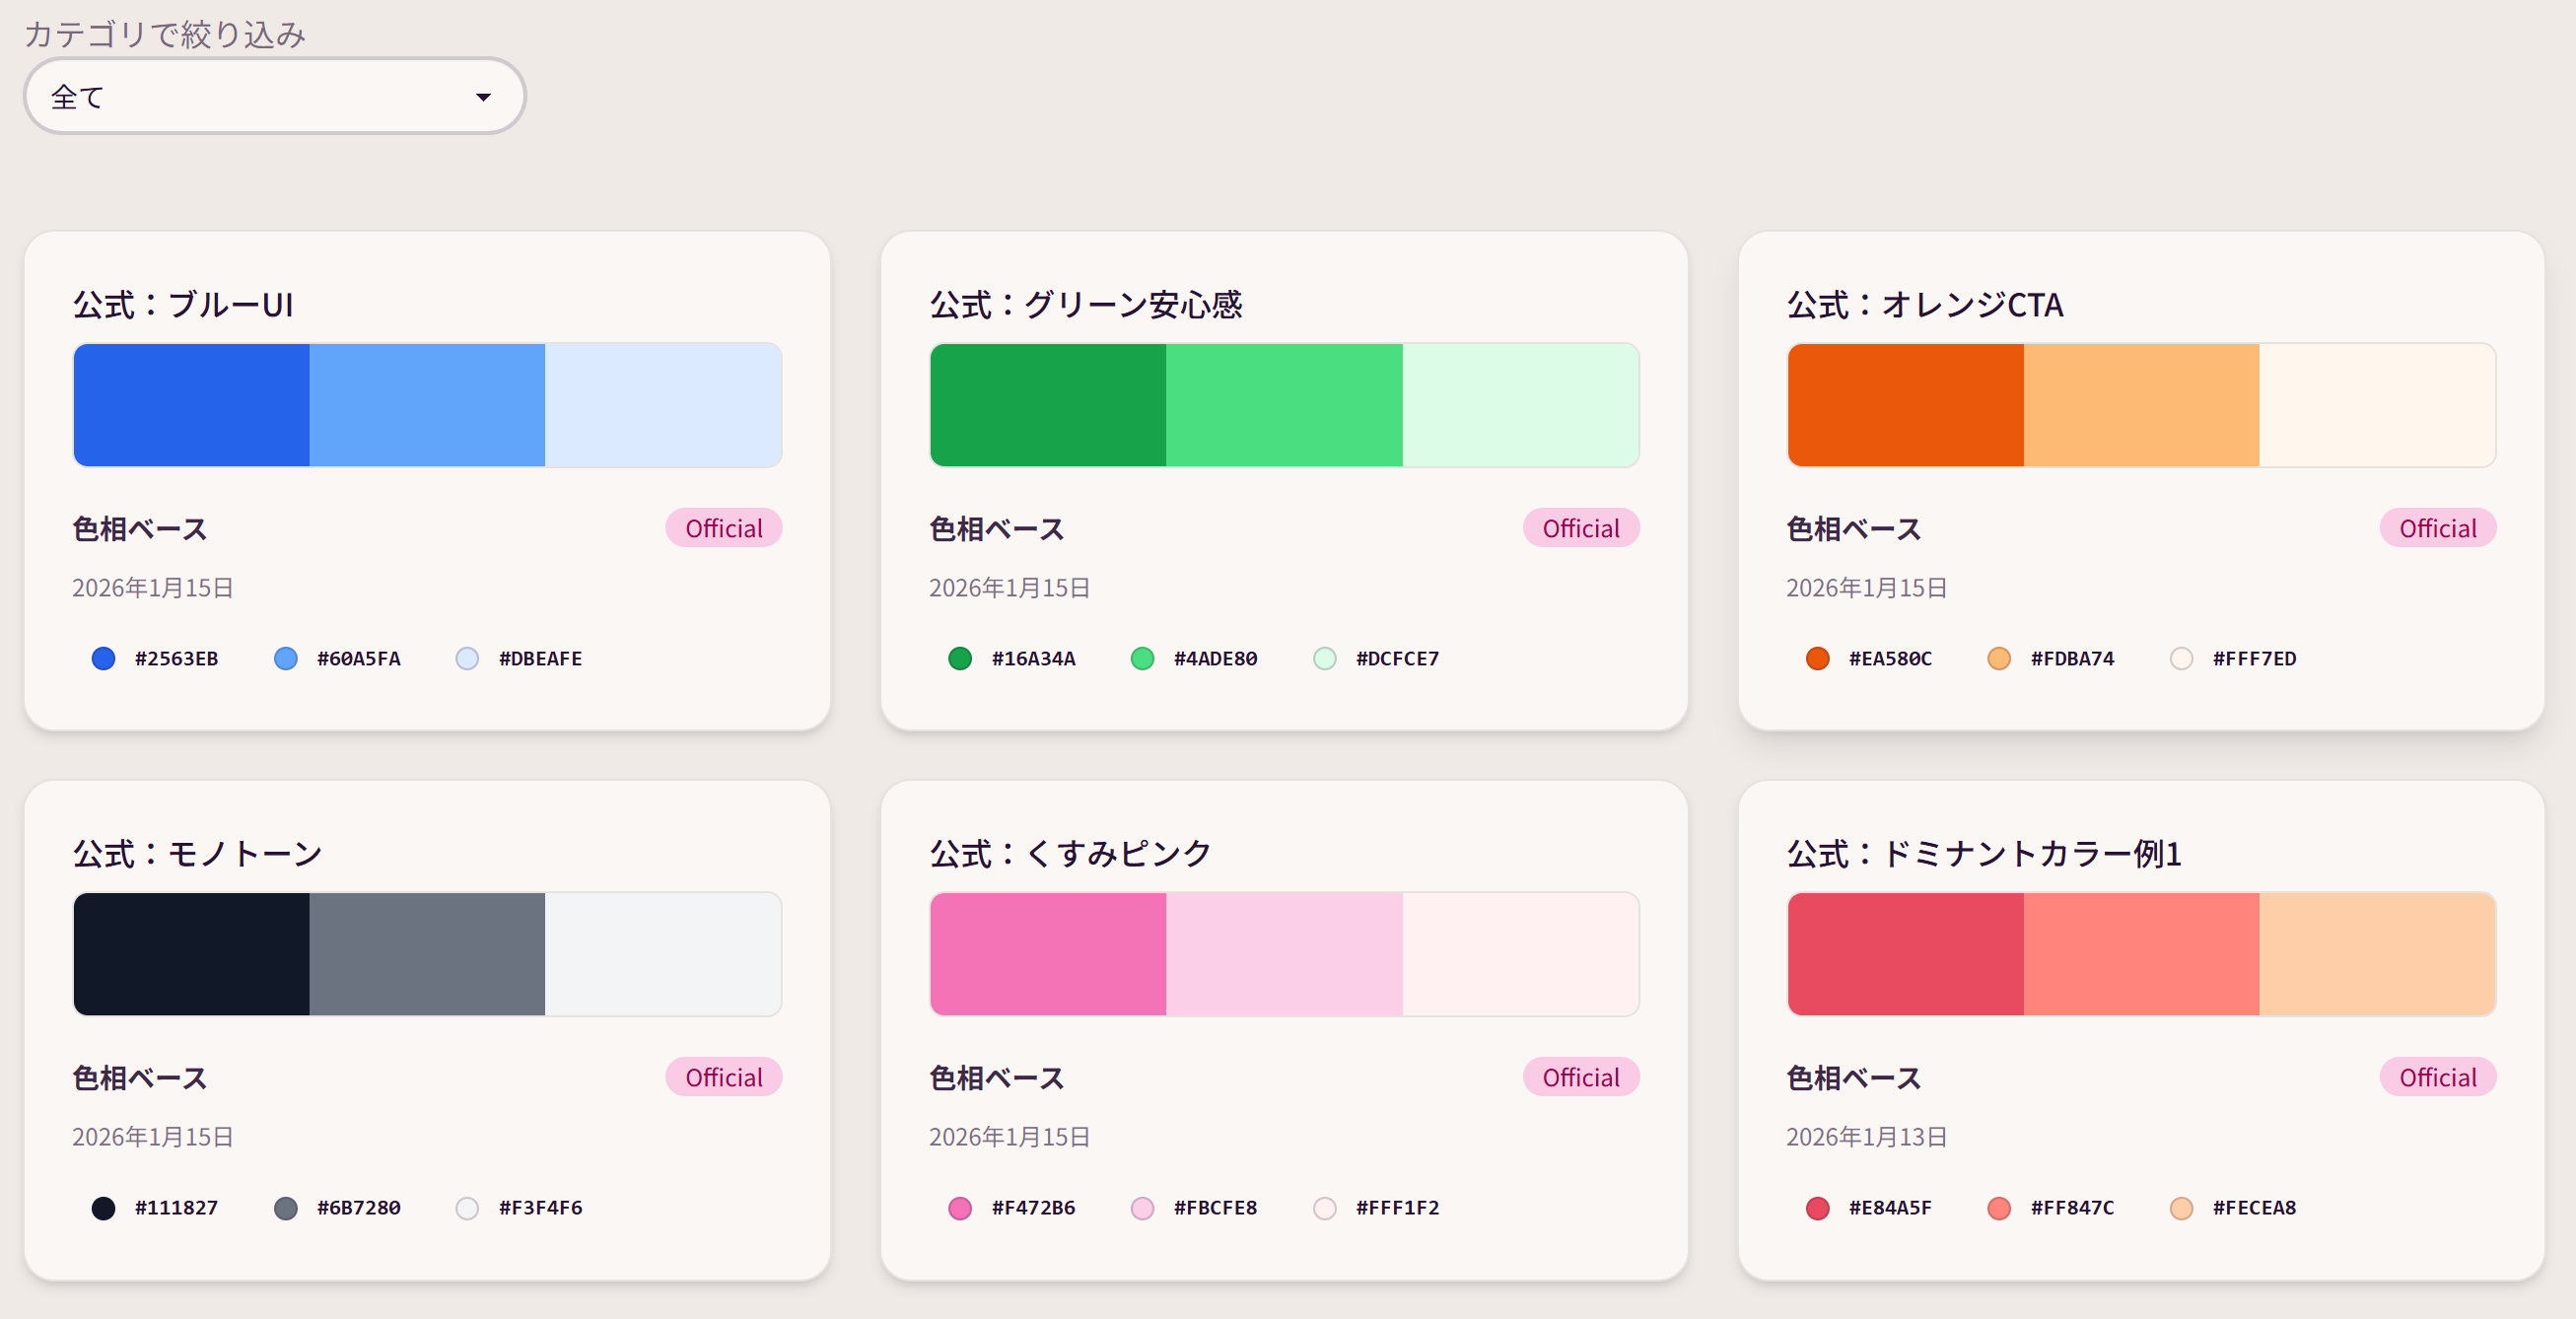Select the darkest blue swatch in ブルーUI
This screenshot has width=2576, height=1319.
190,404
